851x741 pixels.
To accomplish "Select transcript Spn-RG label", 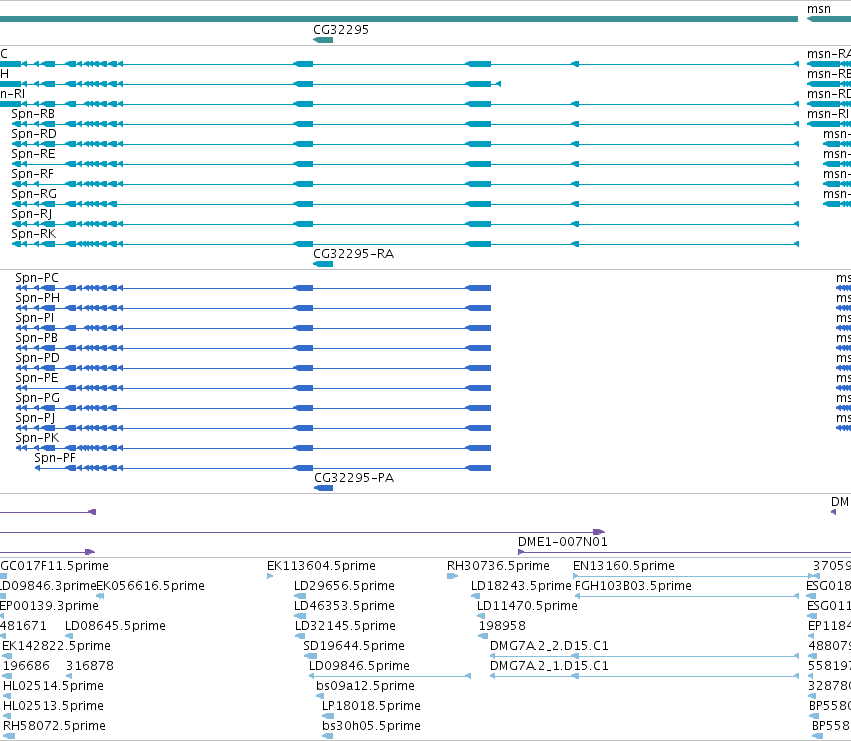I will point(34,194).
